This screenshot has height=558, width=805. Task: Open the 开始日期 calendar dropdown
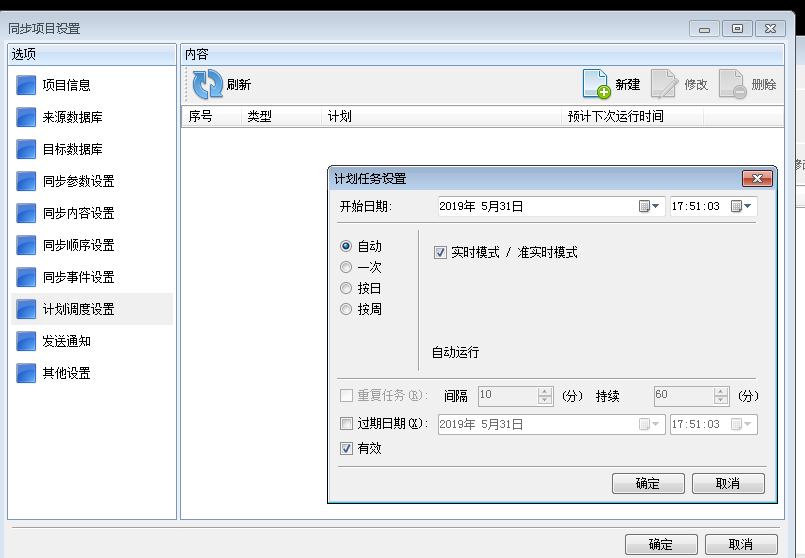(x=649, y=206)
